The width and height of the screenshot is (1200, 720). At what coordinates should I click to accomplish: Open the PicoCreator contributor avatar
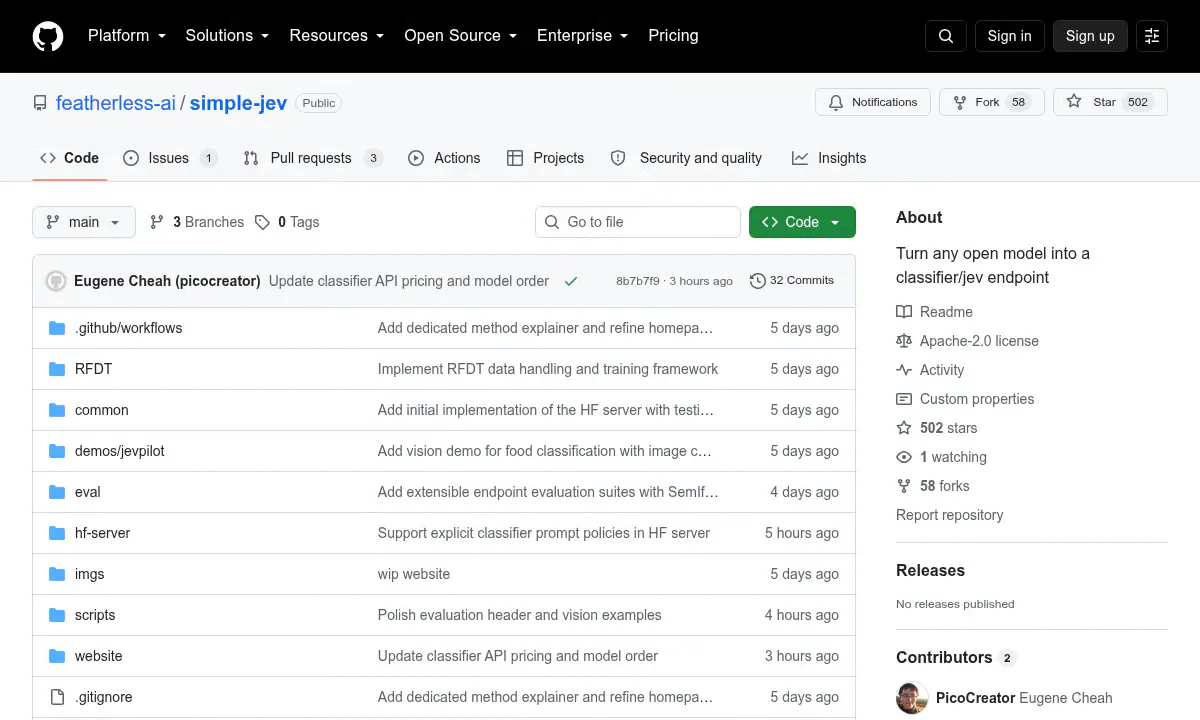[x=912, y=698]
